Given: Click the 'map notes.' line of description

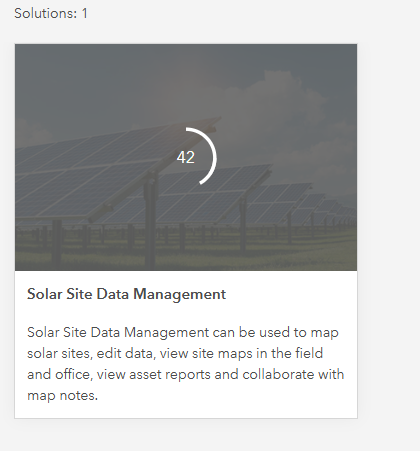Looking at the screenshot, I should pos(62,395).
